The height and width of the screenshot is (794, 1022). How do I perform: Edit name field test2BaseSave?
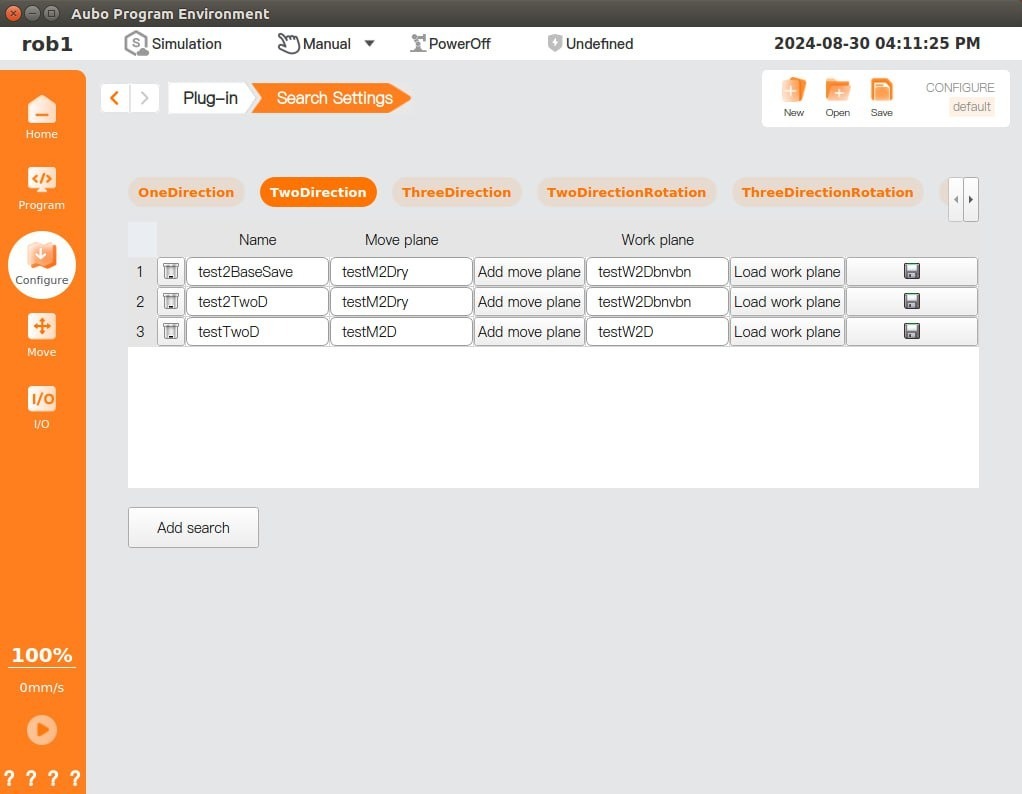(257, 271)
